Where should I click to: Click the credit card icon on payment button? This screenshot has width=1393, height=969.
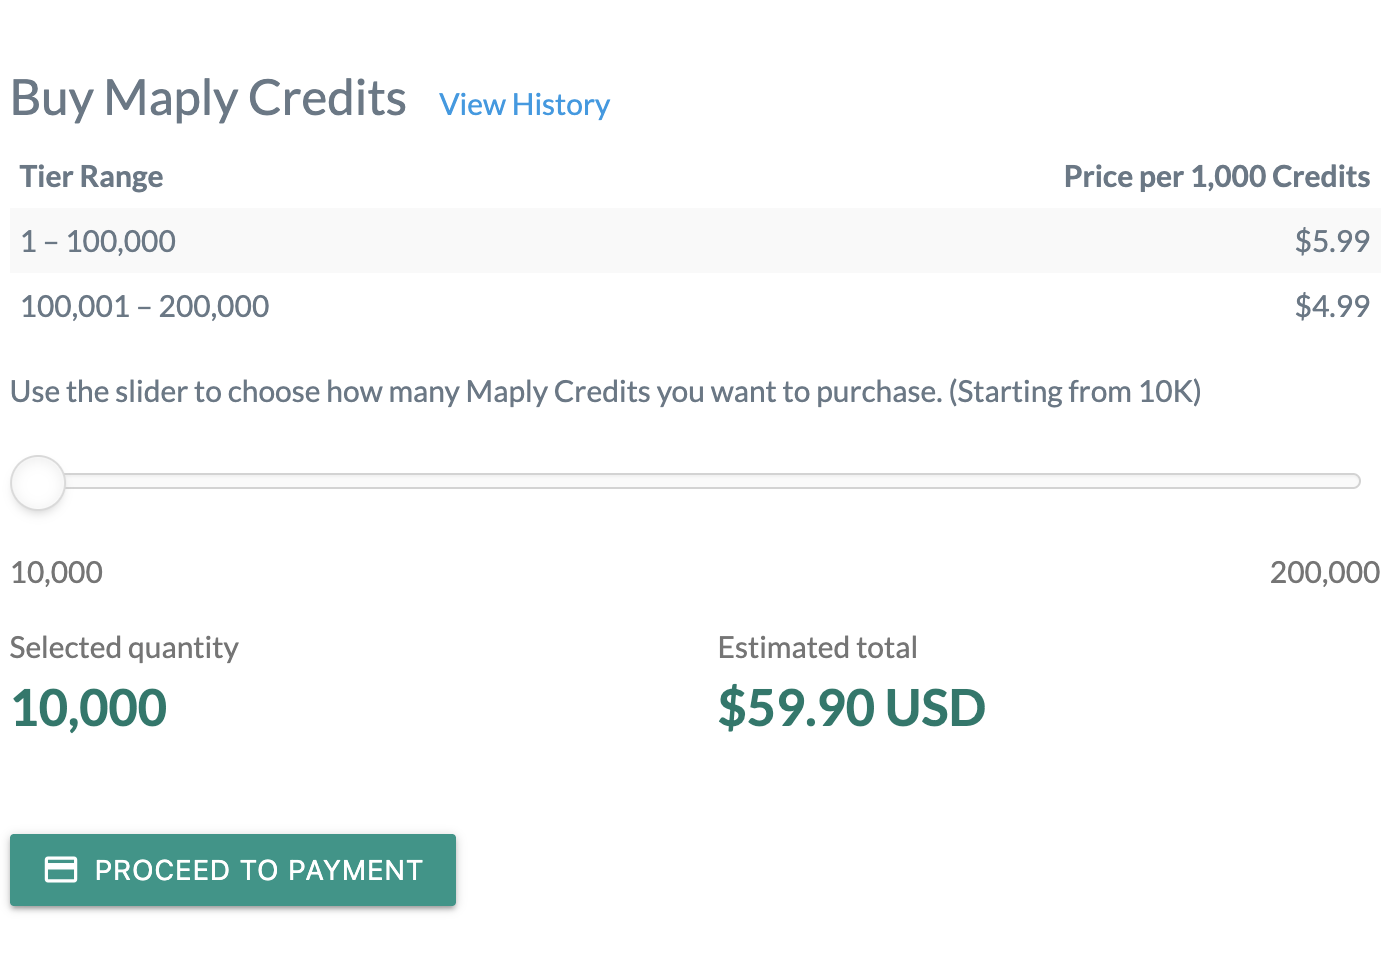(x=61, y=870)
